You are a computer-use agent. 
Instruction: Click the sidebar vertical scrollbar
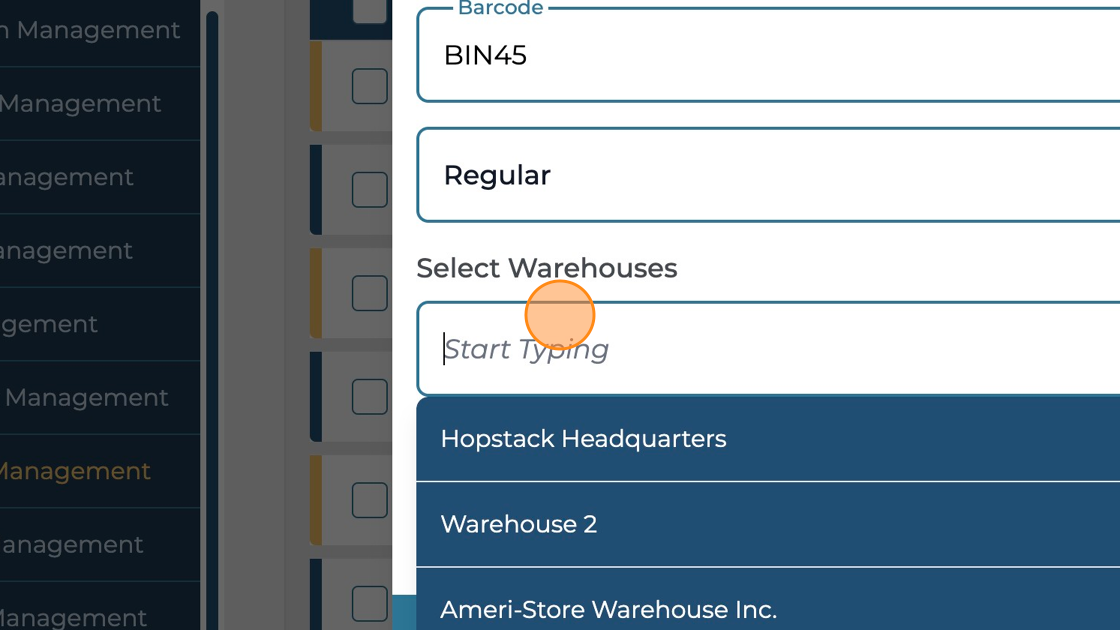(212, 300)
